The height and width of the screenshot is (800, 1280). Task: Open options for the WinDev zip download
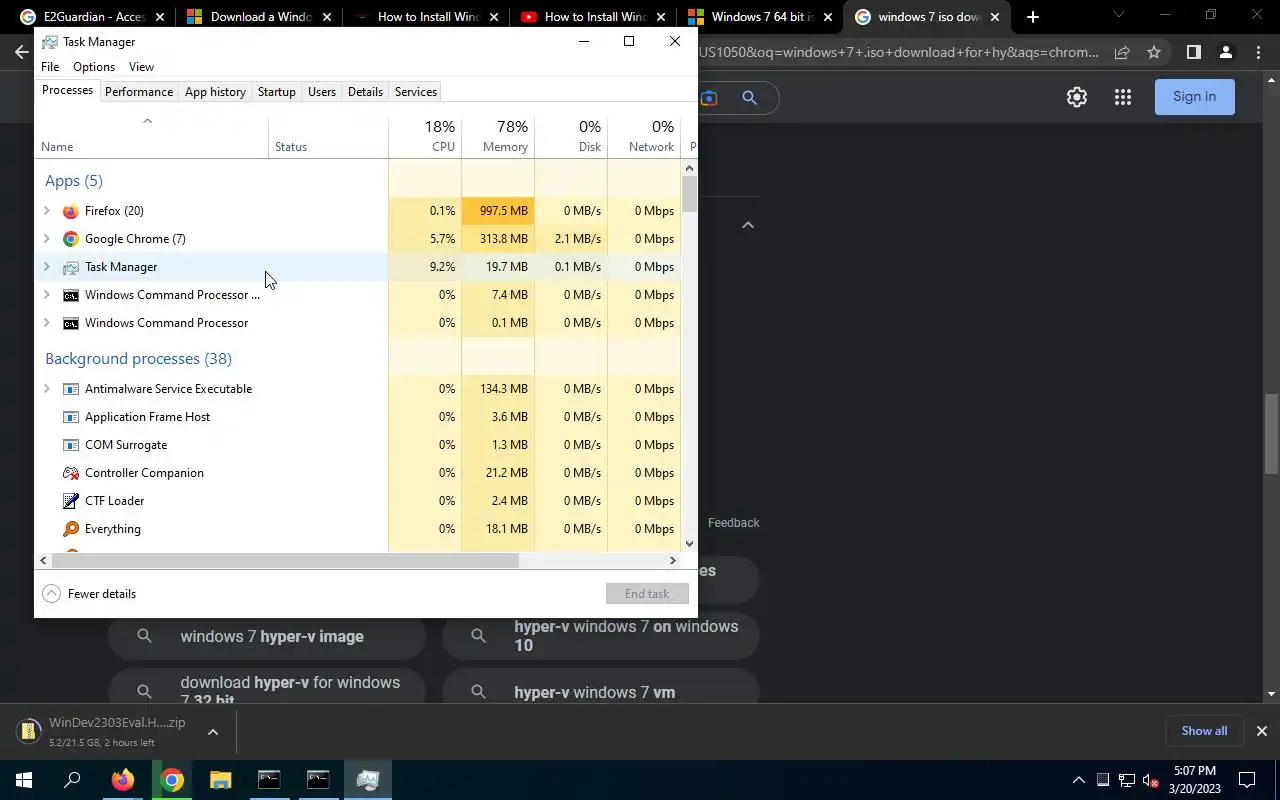(212, 732)
